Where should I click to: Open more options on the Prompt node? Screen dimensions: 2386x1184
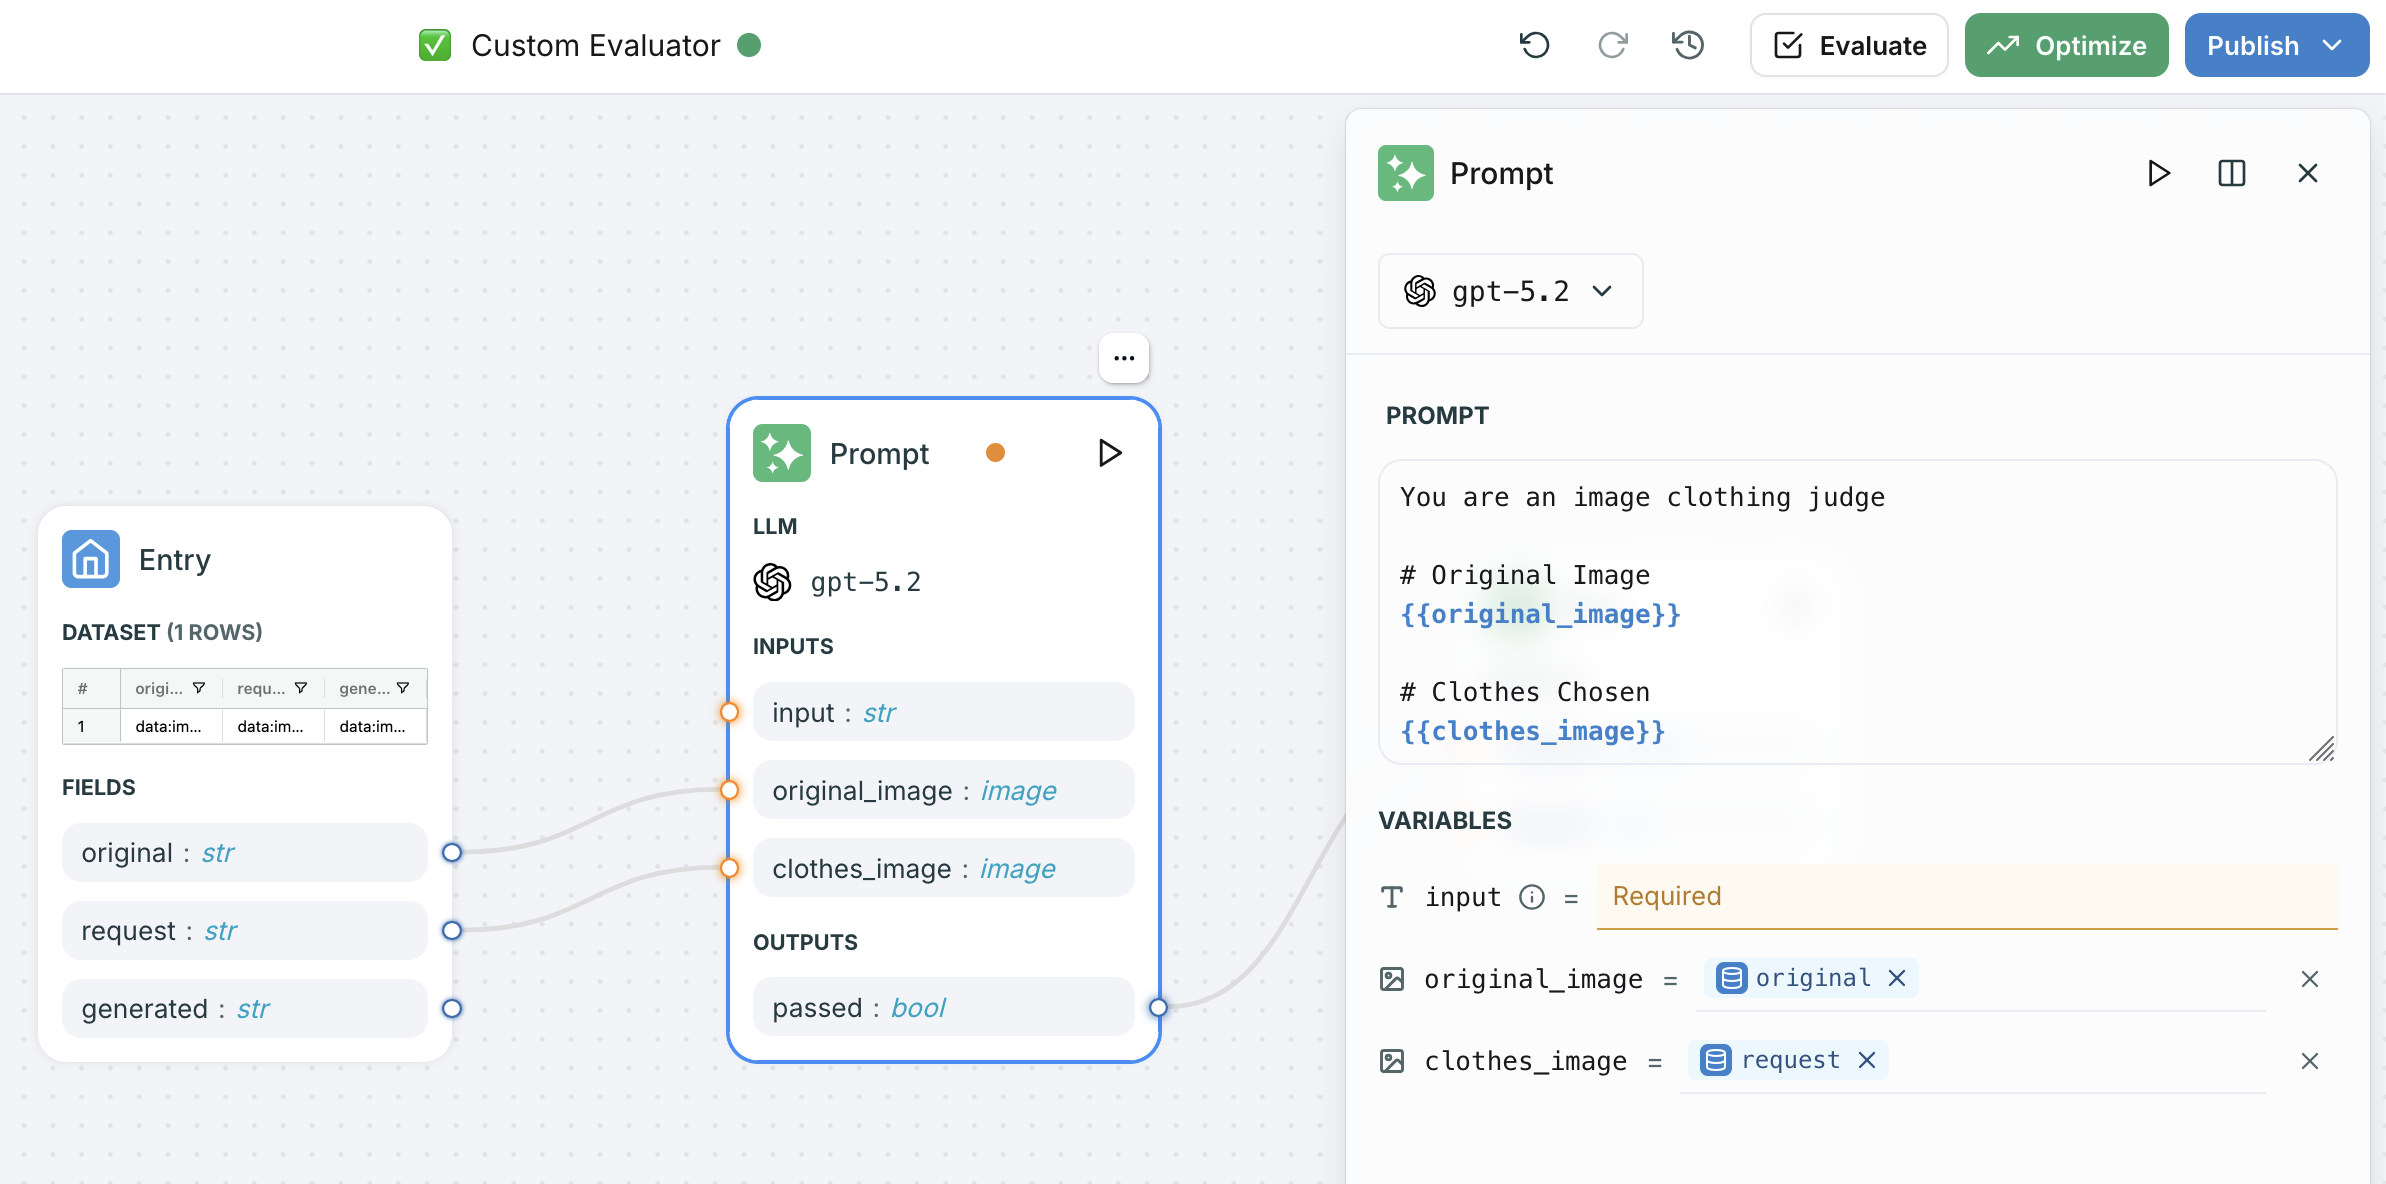point(1124,357)
